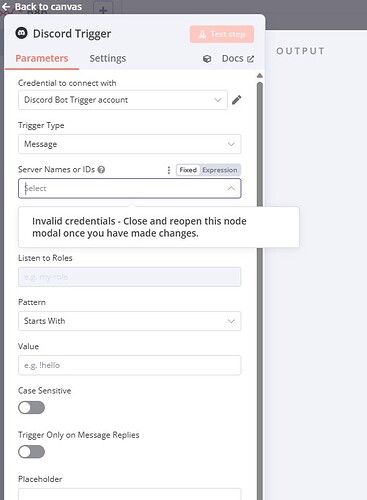Expand the Trigger Type dropdown
The height and width of the screenshot is (500, 367).
130,144
